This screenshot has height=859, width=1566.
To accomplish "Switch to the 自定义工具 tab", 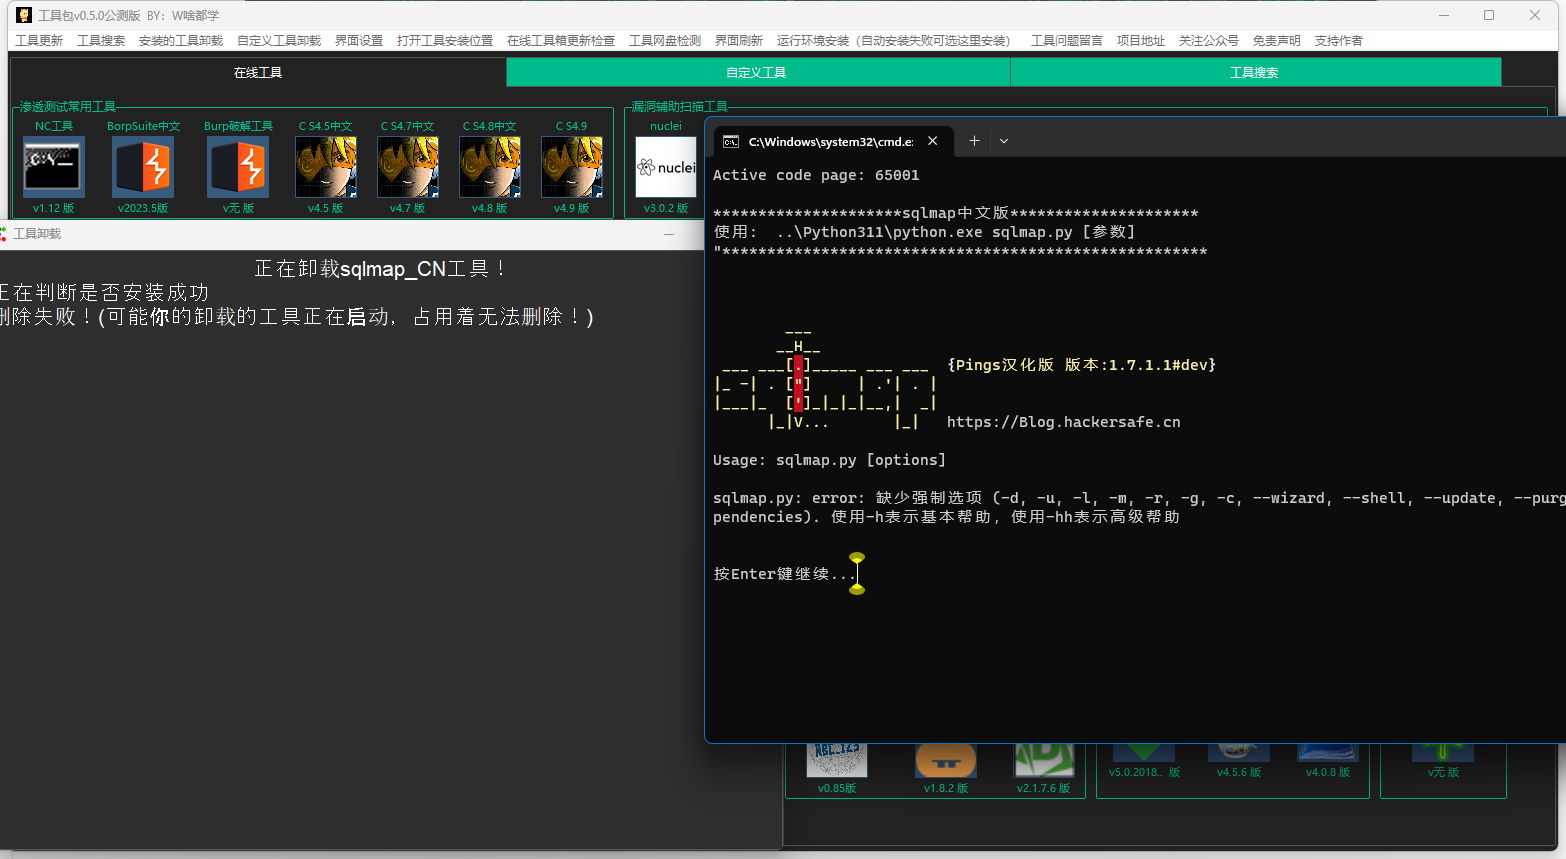I will tap(757, 72).
